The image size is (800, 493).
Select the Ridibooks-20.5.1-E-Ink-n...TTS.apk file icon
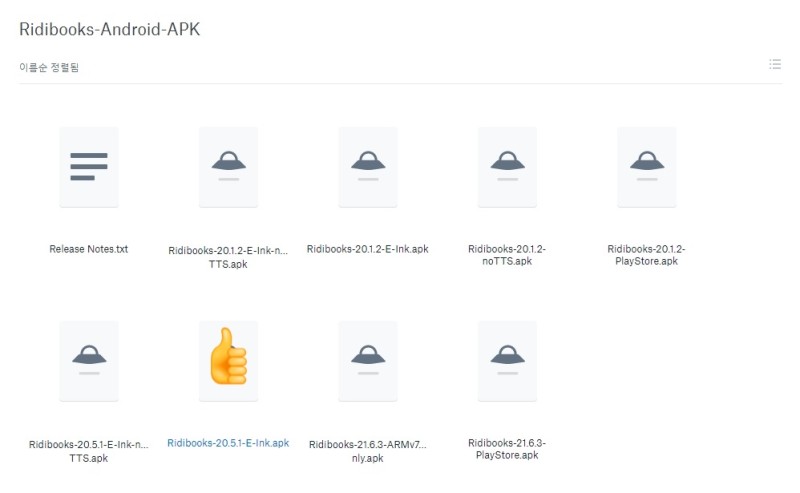pos(89,361)
